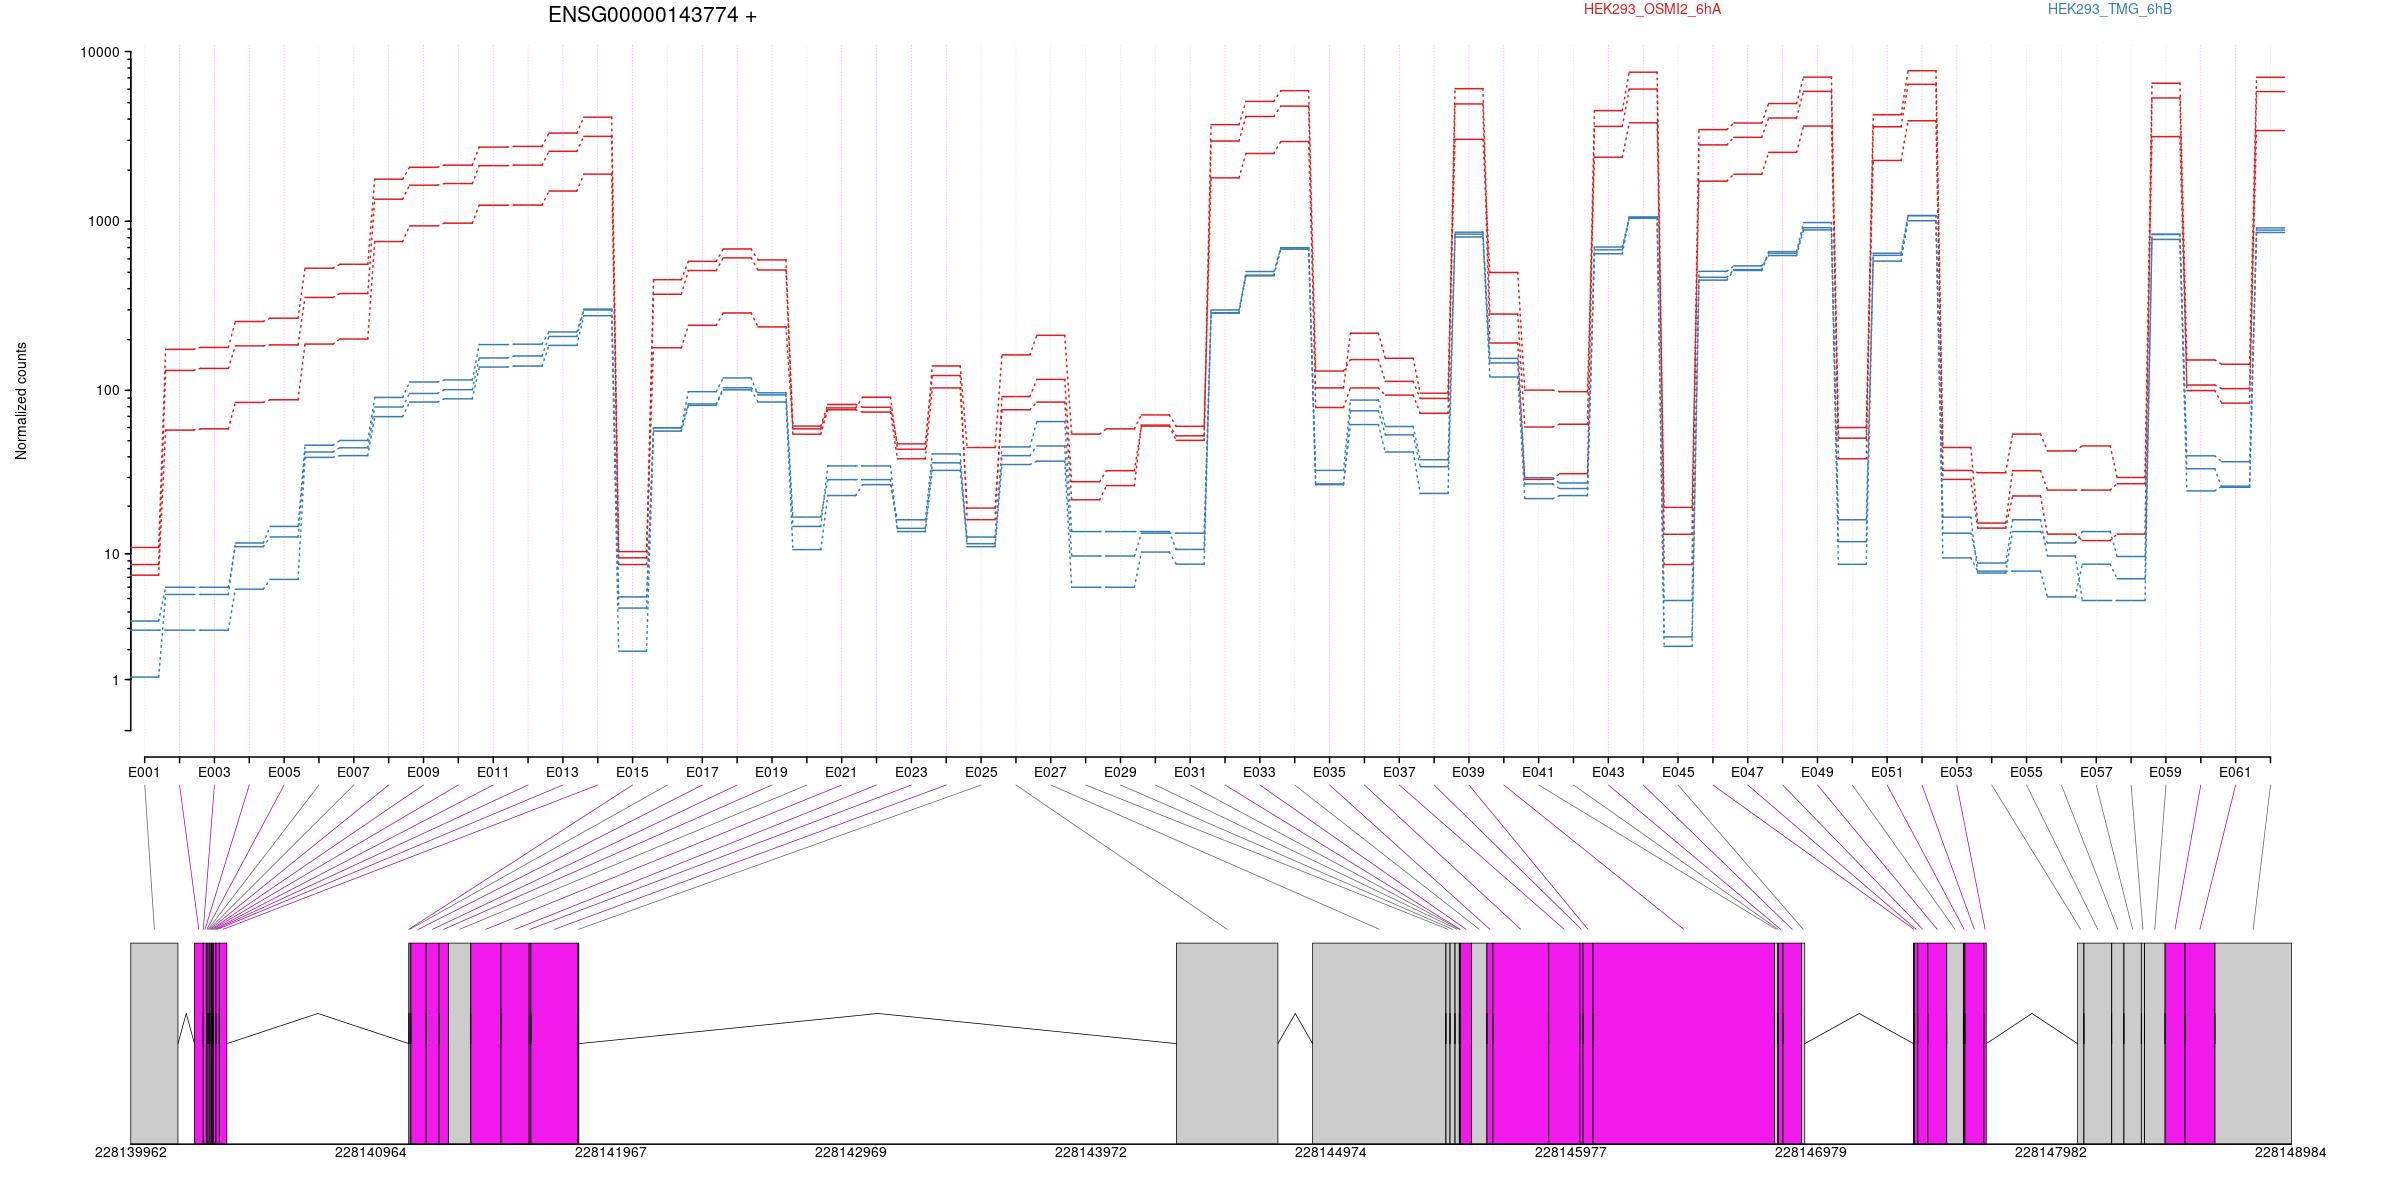Click the 1000 y-axis tick label
This screenshot has height=1200, width=2400.
pos(104,221)
